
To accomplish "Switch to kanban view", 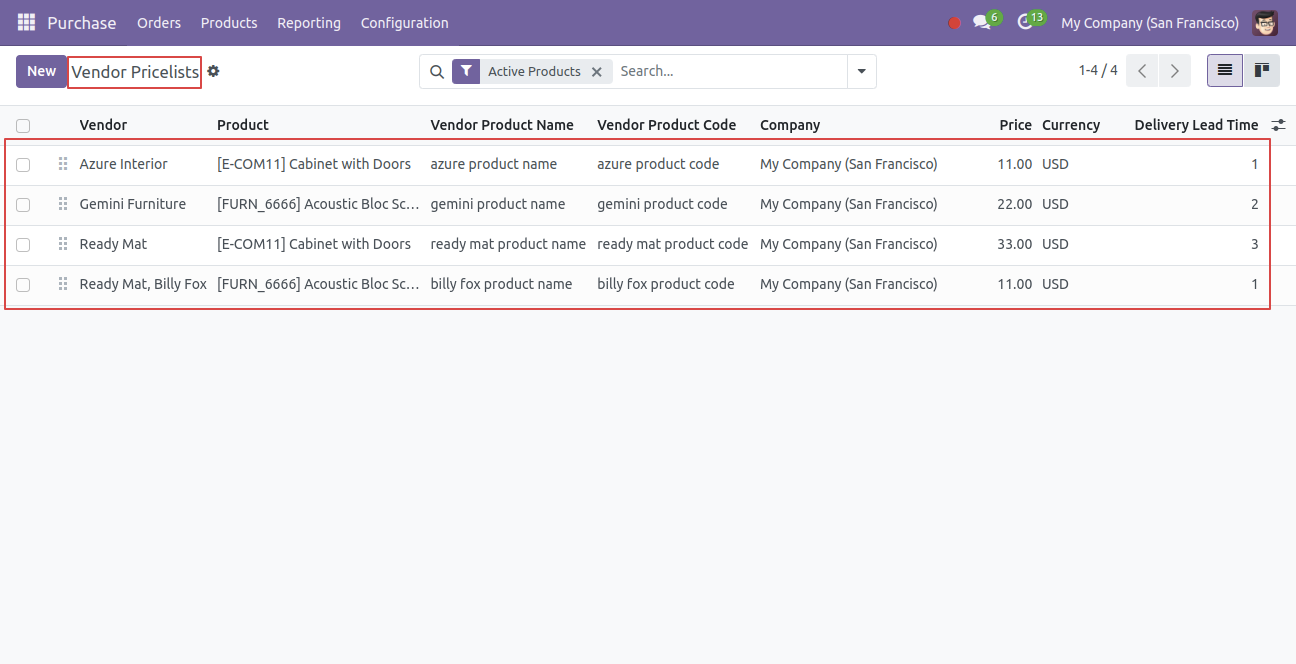I will pos(1262,70).
